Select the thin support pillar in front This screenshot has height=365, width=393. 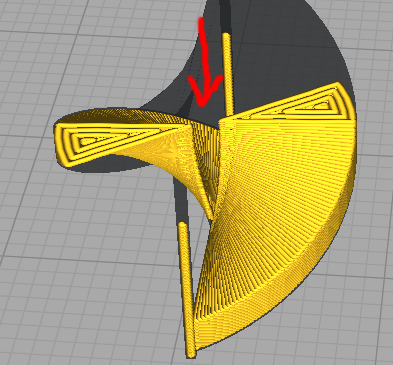[187, 287]
